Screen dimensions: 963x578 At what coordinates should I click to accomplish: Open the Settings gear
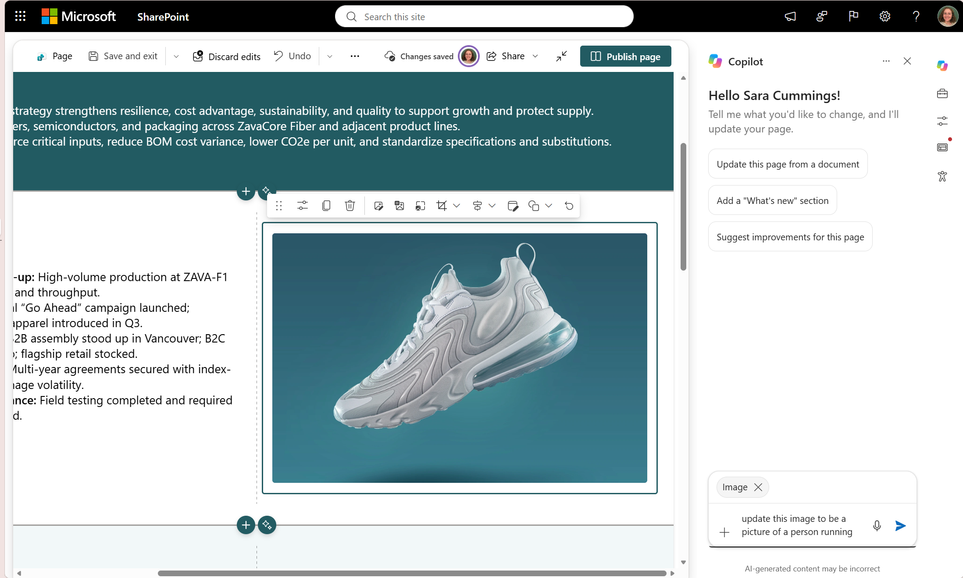[884, 17]
